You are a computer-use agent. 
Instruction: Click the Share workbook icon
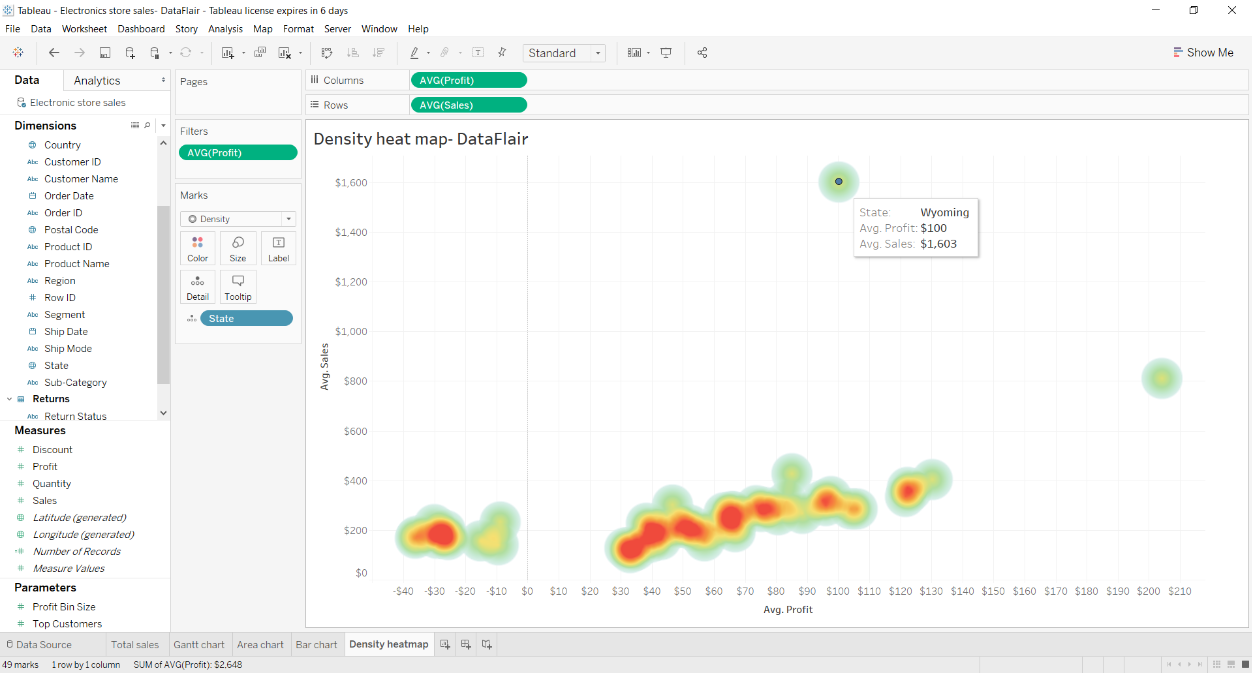pyautogui.click(x=702, y=53)
